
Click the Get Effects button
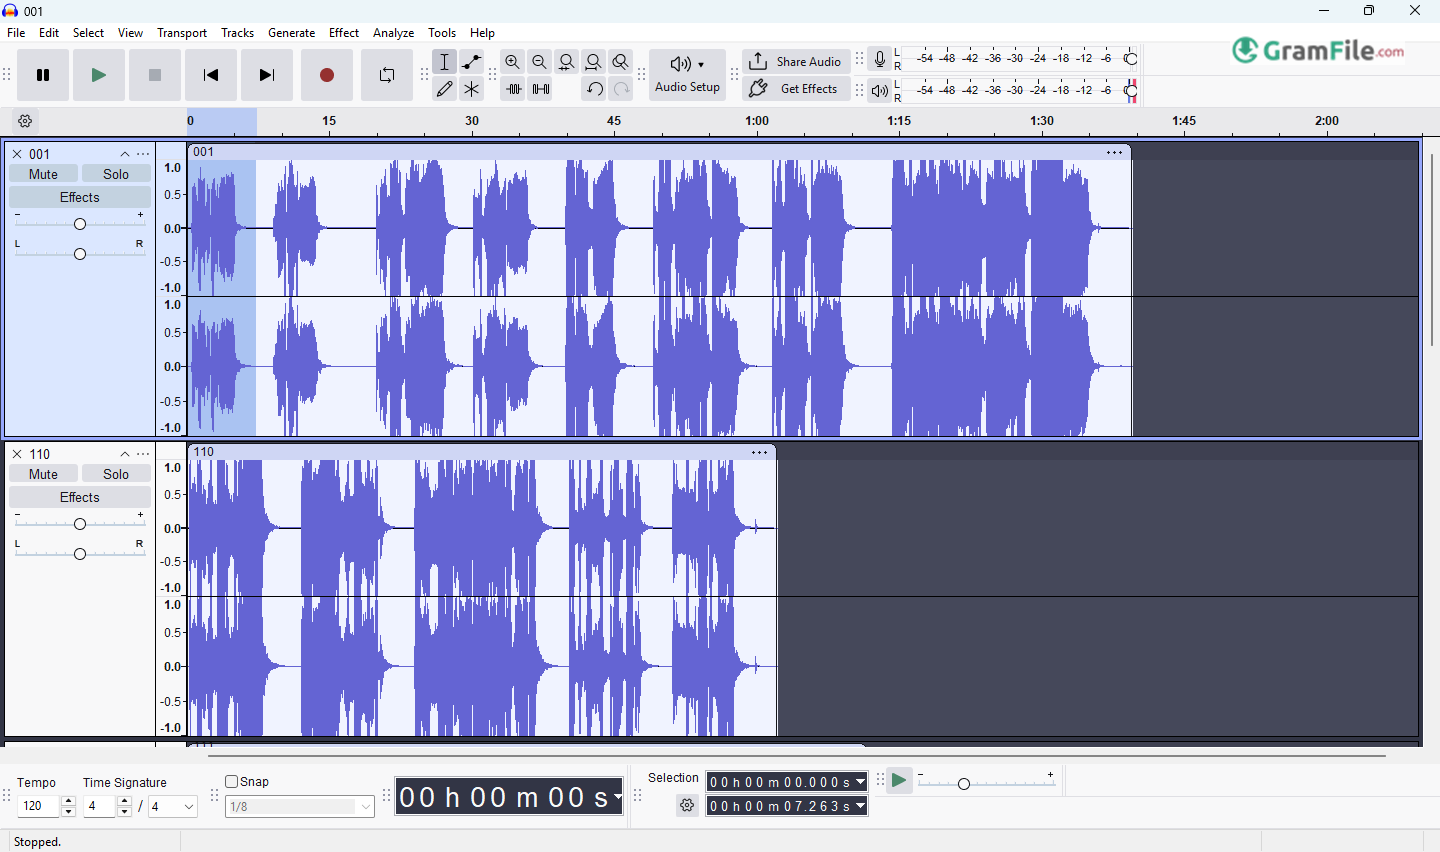pyautogui.click(x=796, y=89)
